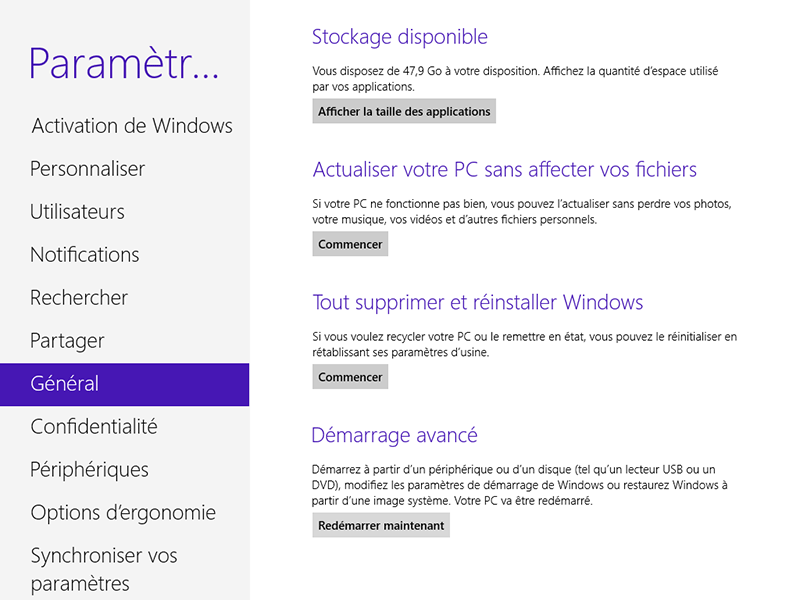Open the Notifications settings page
Screen dimensions: 800x600
85,255
